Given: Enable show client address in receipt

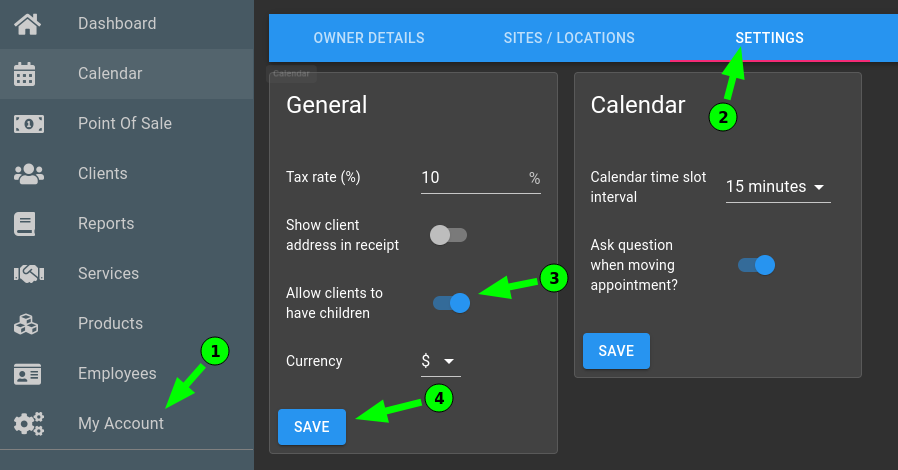Looking at the screenshot, I should (448, 235).
